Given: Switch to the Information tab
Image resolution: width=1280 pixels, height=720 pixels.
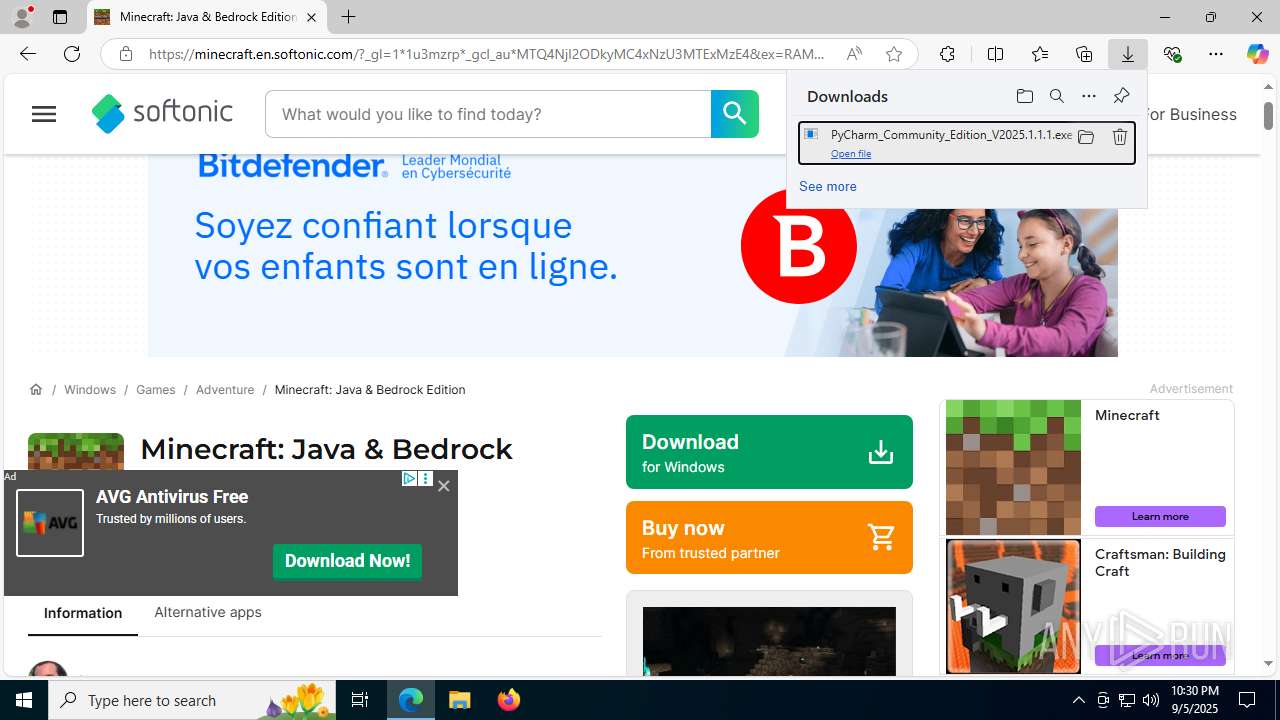Looking at the screenshot, I should pos(83,613).
